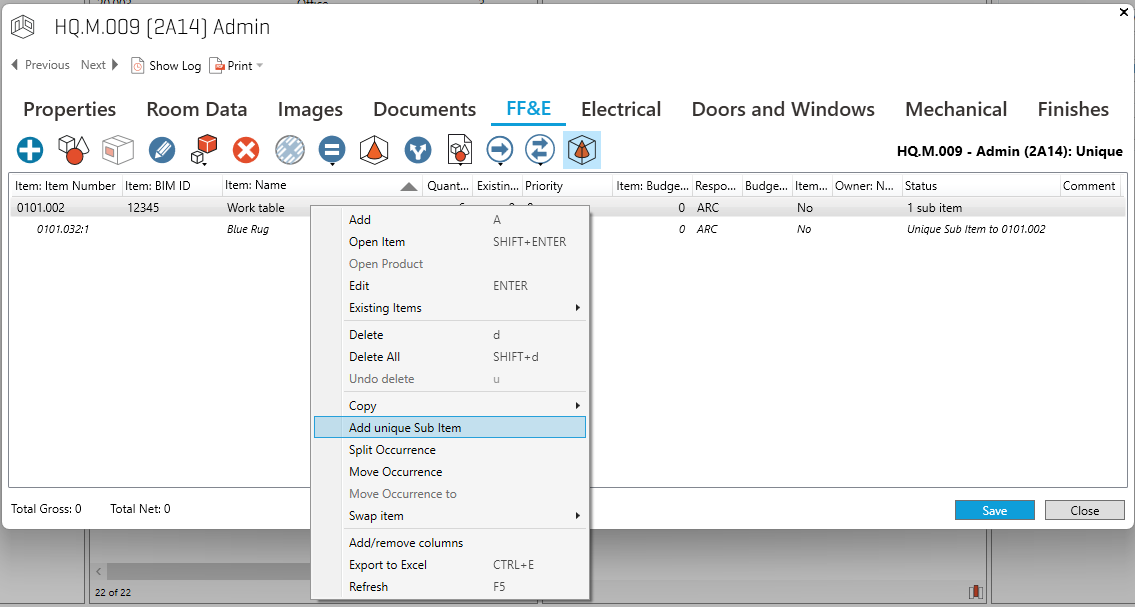Click the two-arrow Swap item icon

540,150
